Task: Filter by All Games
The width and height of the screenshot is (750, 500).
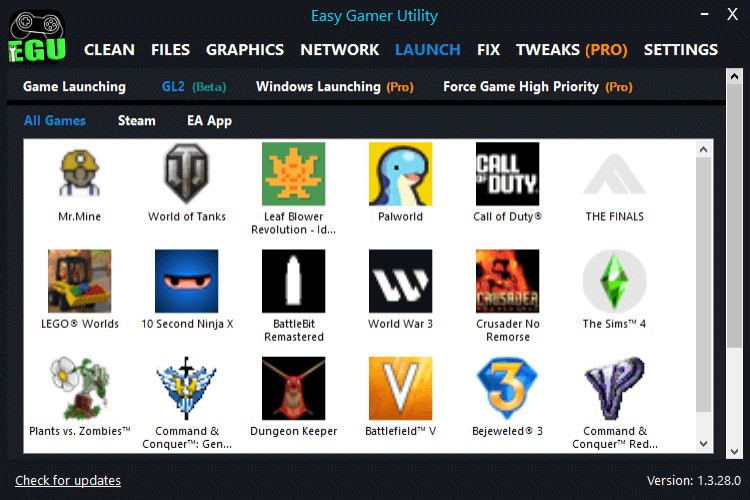Action: coord(55,121)
